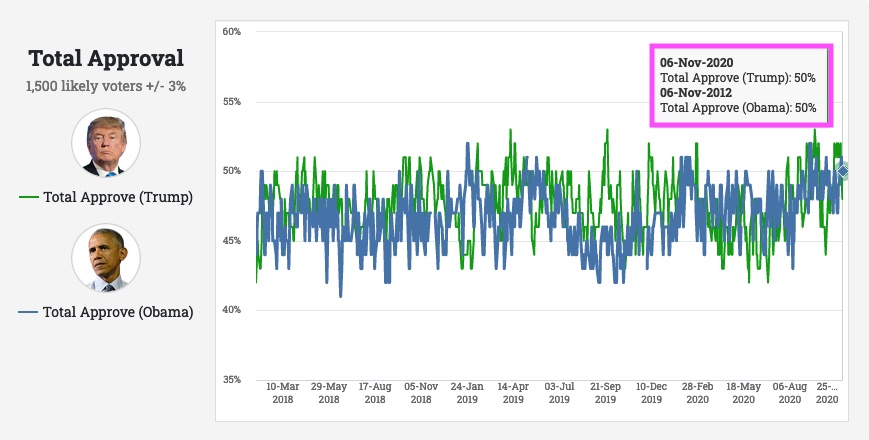Click the blue Obama legend line swatch
The image size is (869, 440).
pos(28,313)
